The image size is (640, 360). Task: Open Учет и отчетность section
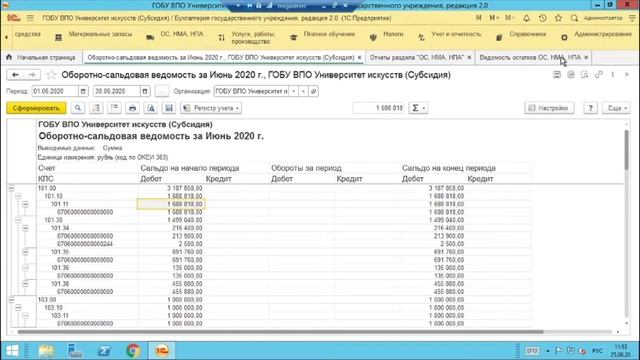(449, 37)
